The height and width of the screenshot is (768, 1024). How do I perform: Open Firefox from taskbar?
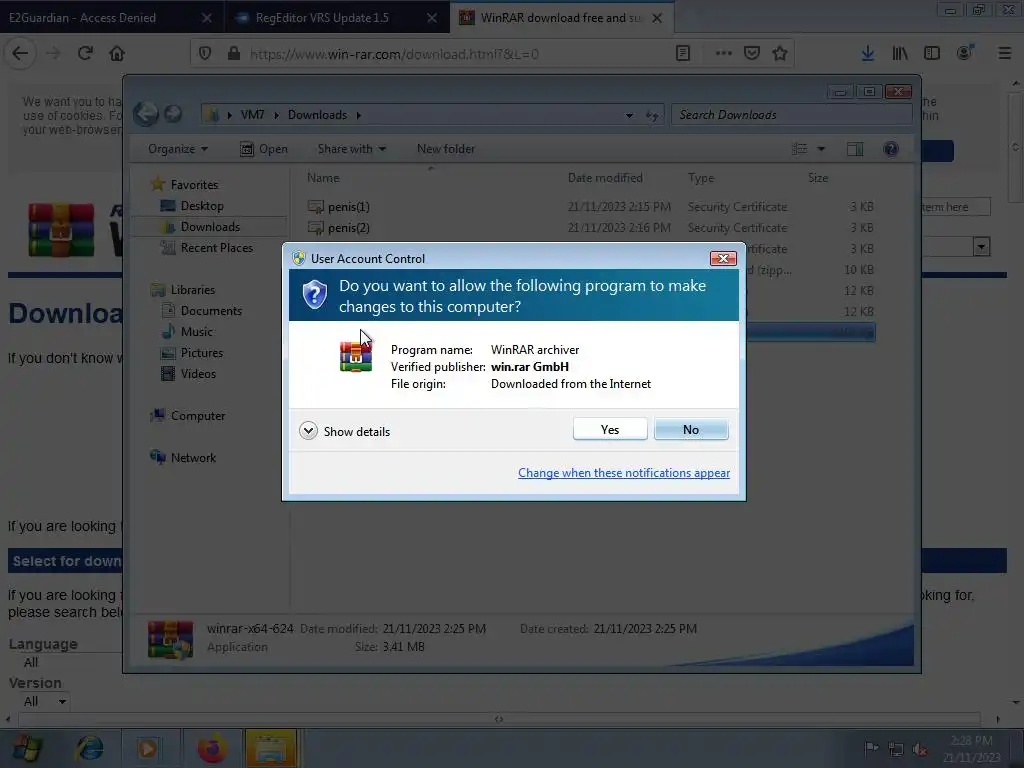tap(212, 748)
